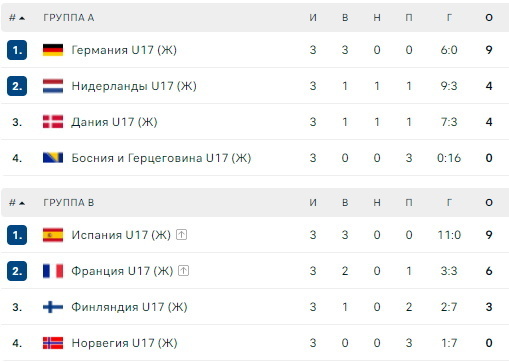Click the Bosnia and Herzegovina flag icon

(x=53, y=157)
